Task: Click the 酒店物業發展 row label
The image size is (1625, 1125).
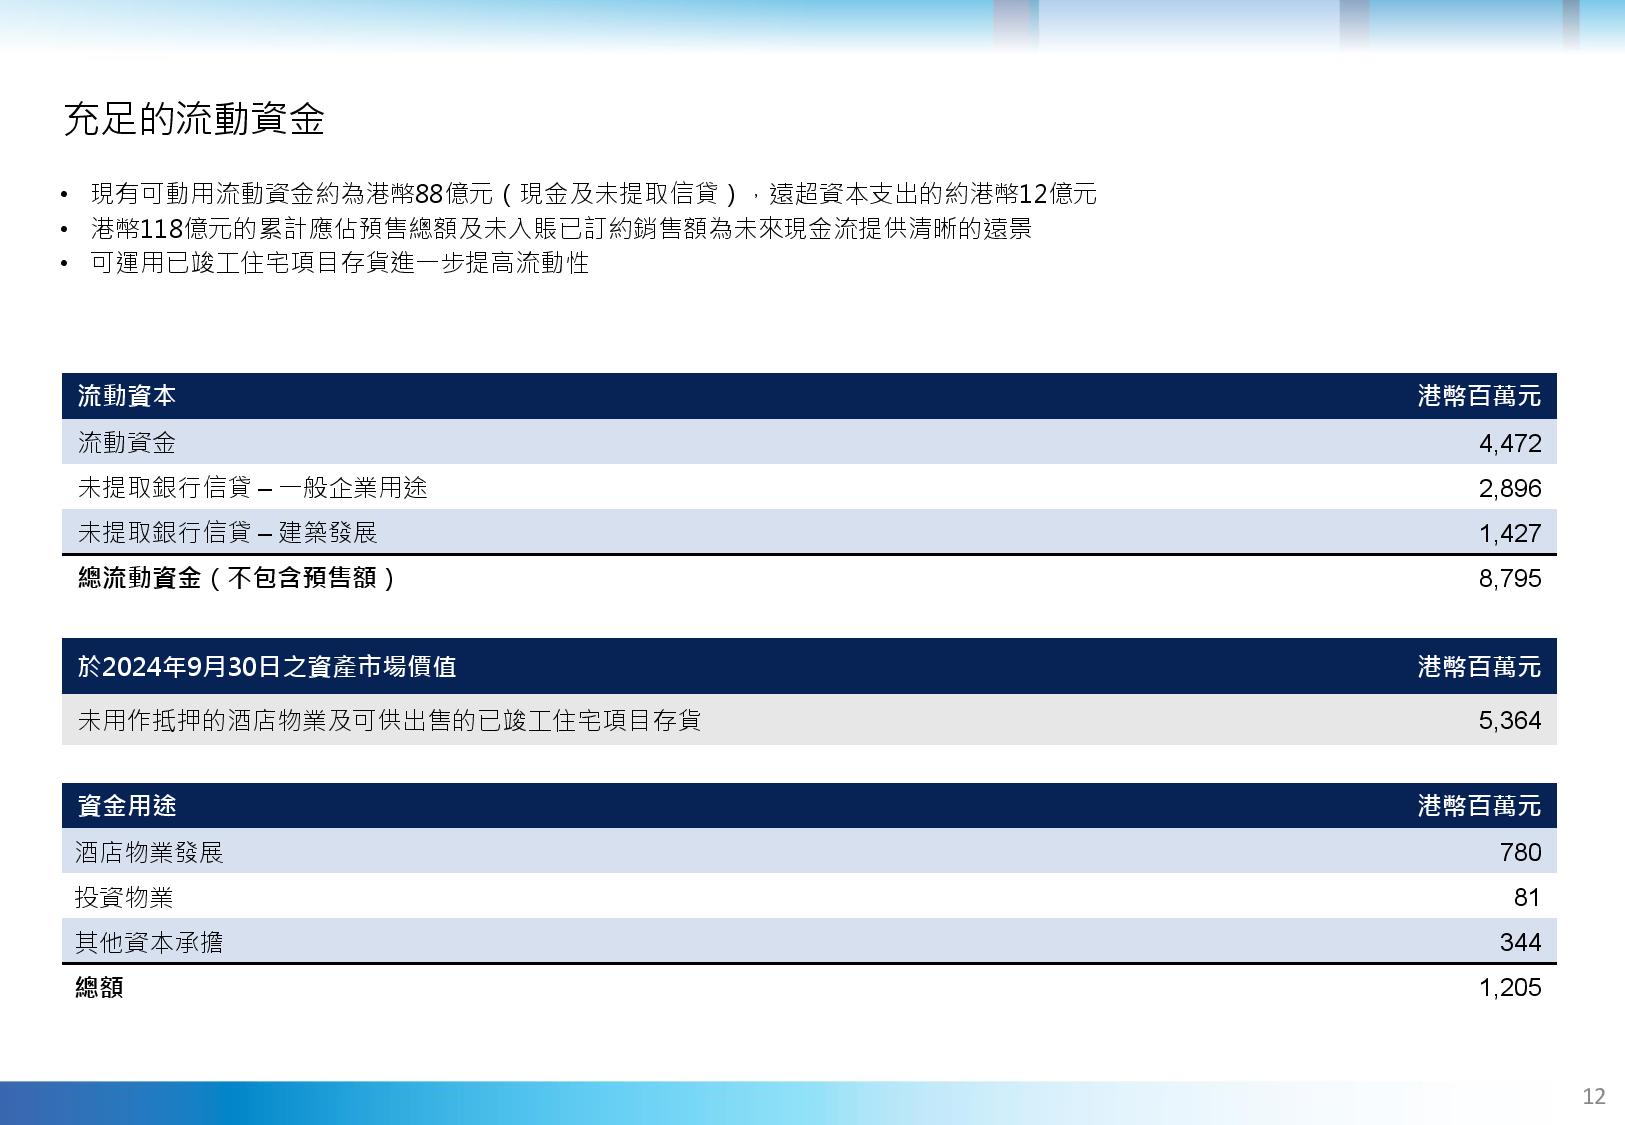Action: tap(149, 852)
